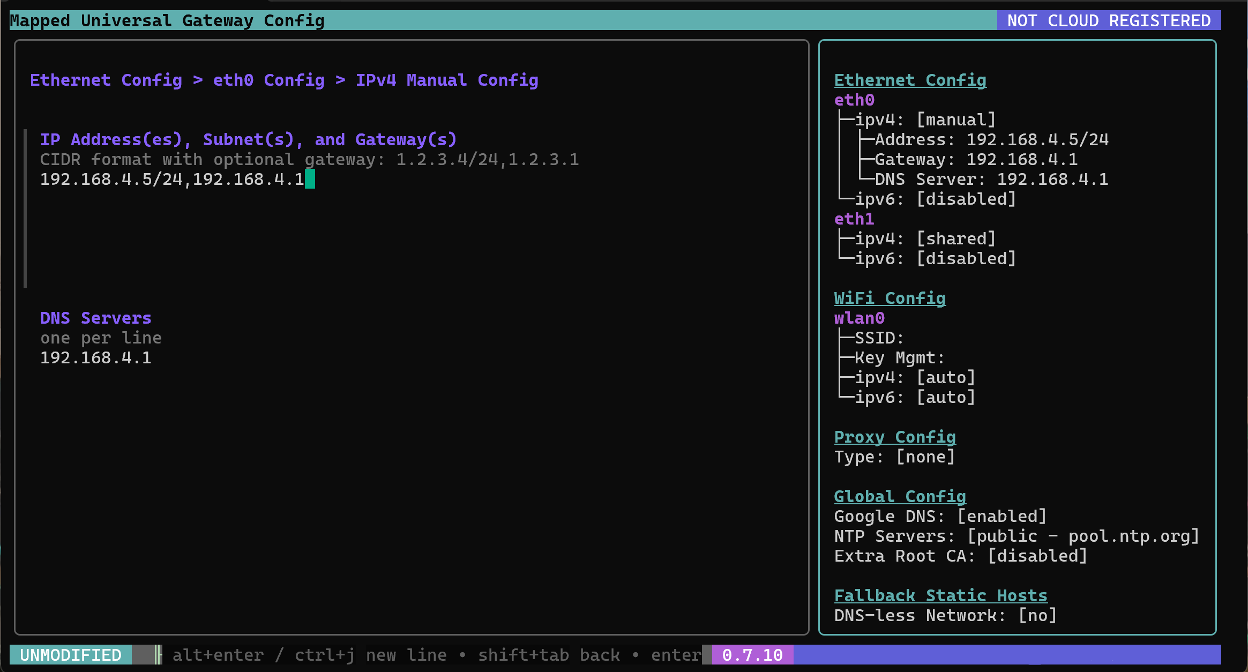Click the UNMODIFIED status indicator
Viewport: 1248px width, 672px height.
tap(71, 655)
